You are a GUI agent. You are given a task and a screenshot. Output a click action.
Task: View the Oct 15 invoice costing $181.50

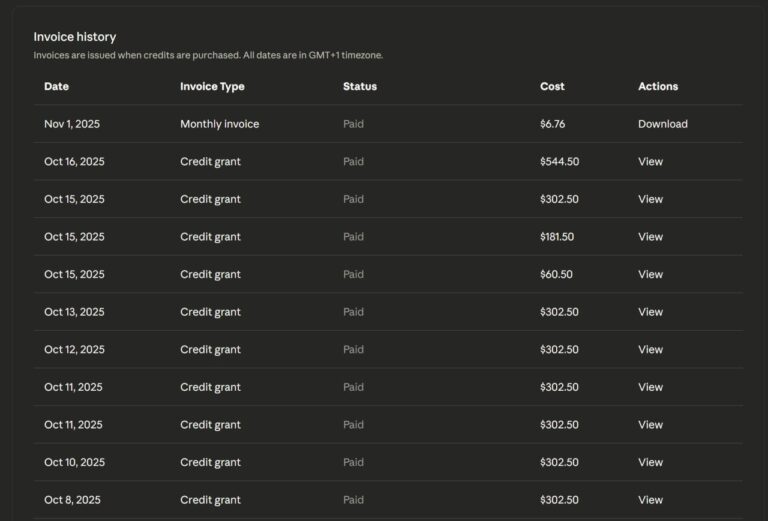point(650,237)
